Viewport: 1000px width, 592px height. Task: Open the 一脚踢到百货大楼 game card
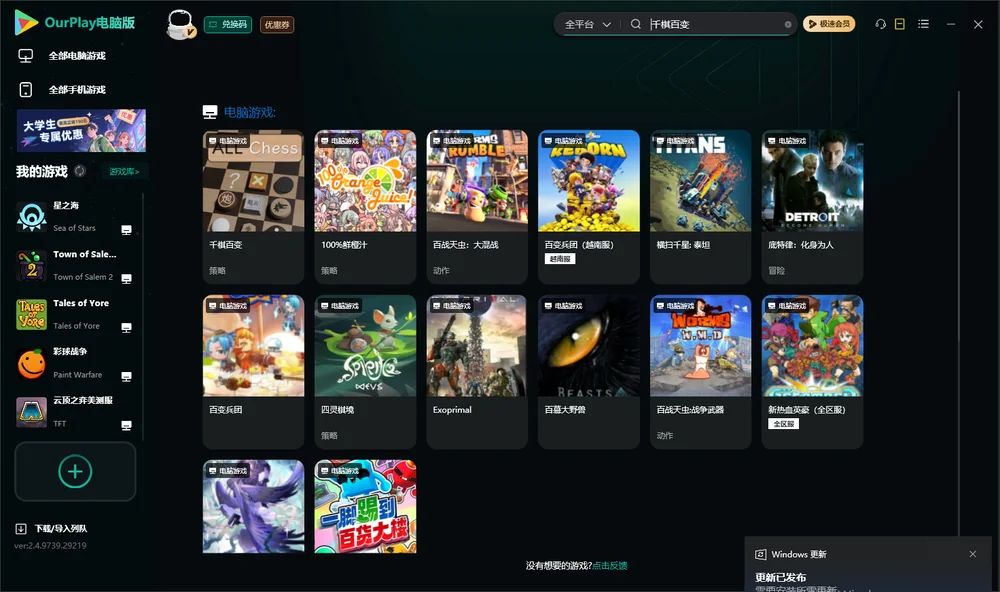pos(365,507)
